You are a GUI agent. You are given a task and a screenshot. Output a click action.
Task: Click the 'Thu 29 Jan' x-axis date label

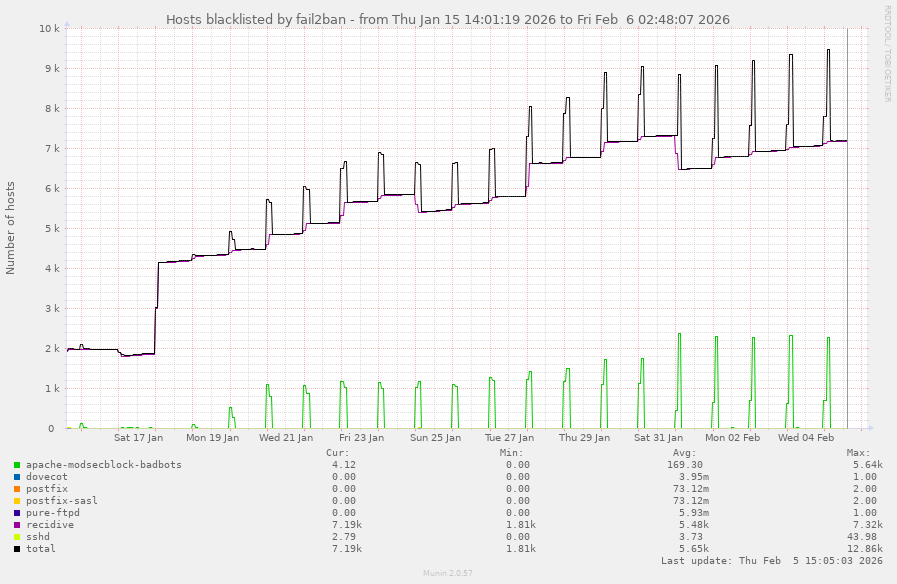[x=584, y=437]
